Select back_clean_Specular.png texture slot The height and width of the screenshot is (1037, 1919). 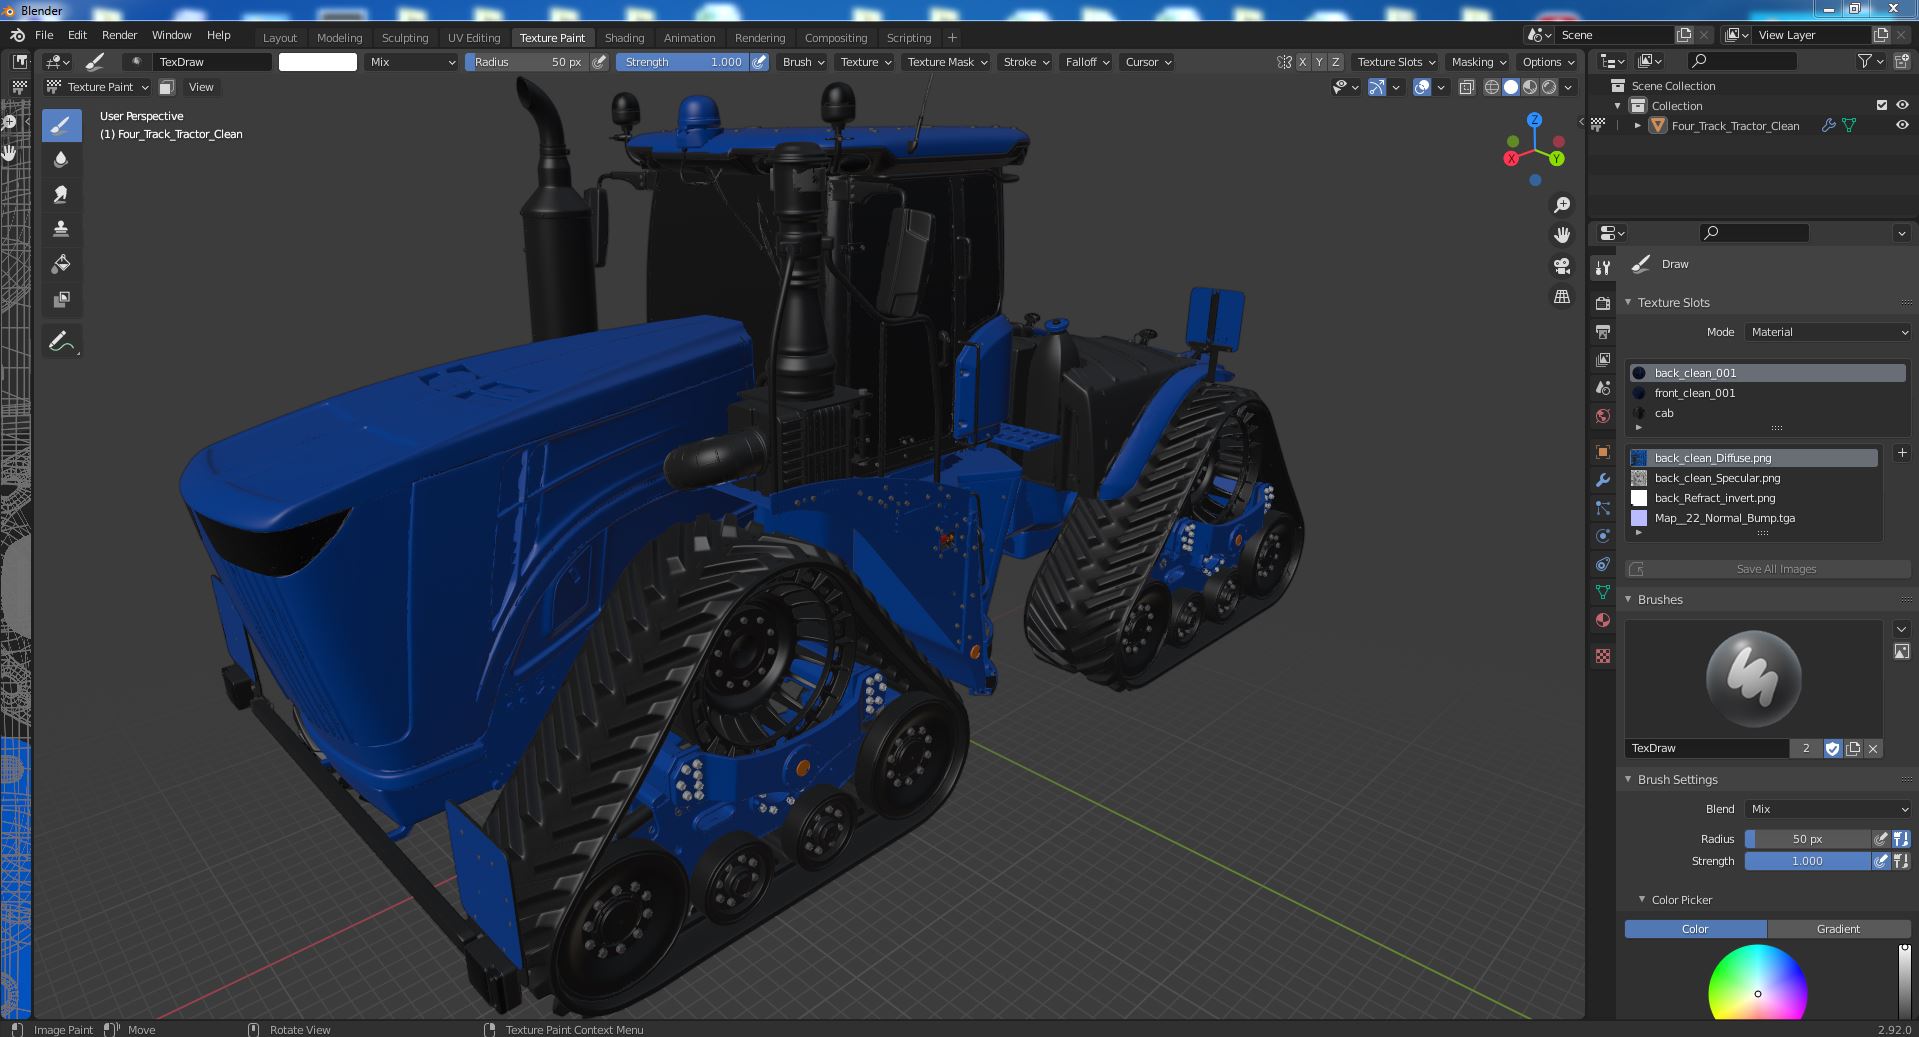tap(1754, 478)
